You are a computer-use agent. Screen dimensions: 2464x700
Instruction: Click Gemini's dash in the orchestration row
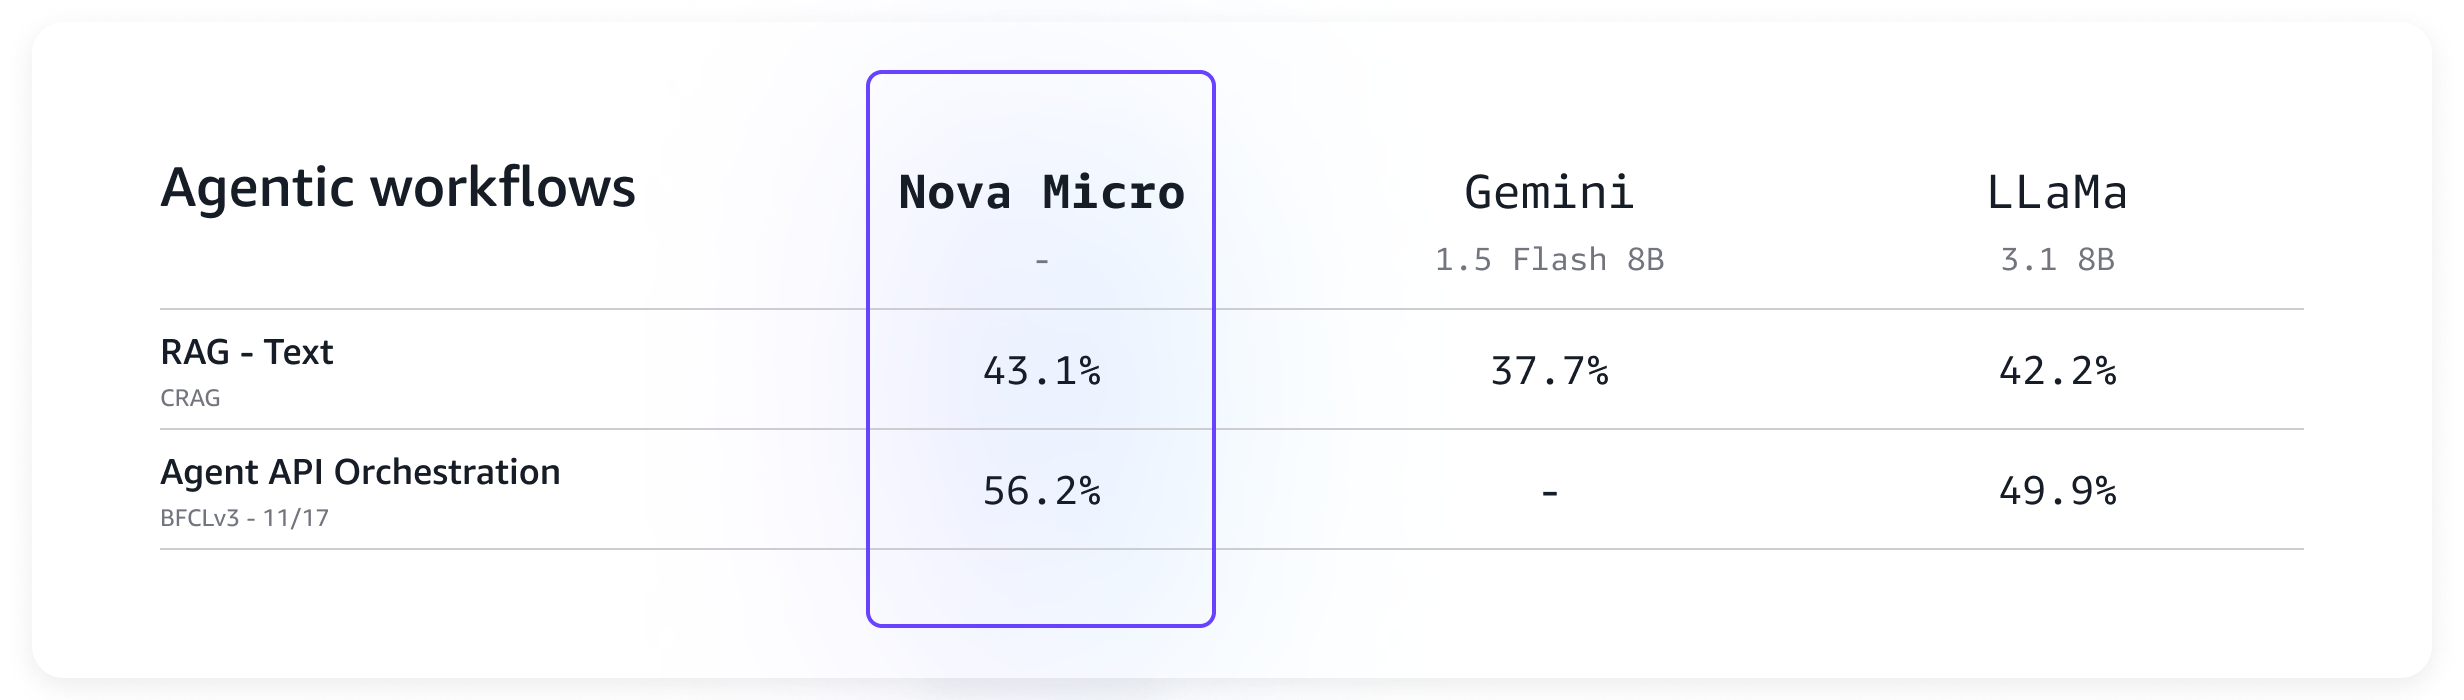pyautogui.click(x=1549, y=492)
